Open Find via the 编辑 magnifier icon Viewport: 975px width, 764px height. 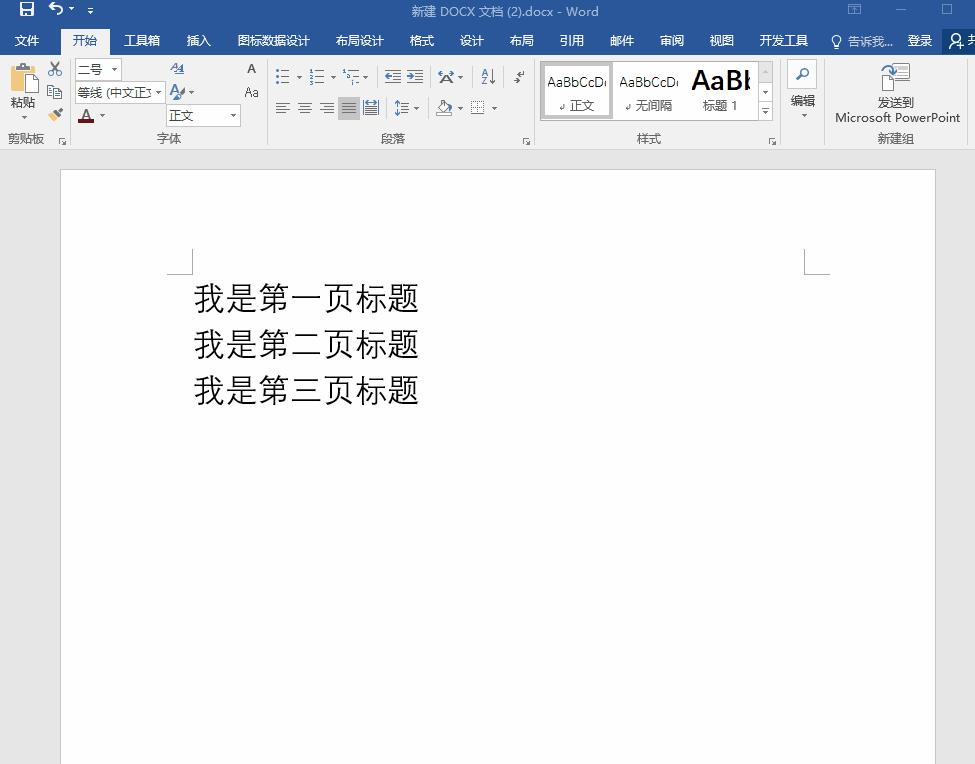point(801,73)
